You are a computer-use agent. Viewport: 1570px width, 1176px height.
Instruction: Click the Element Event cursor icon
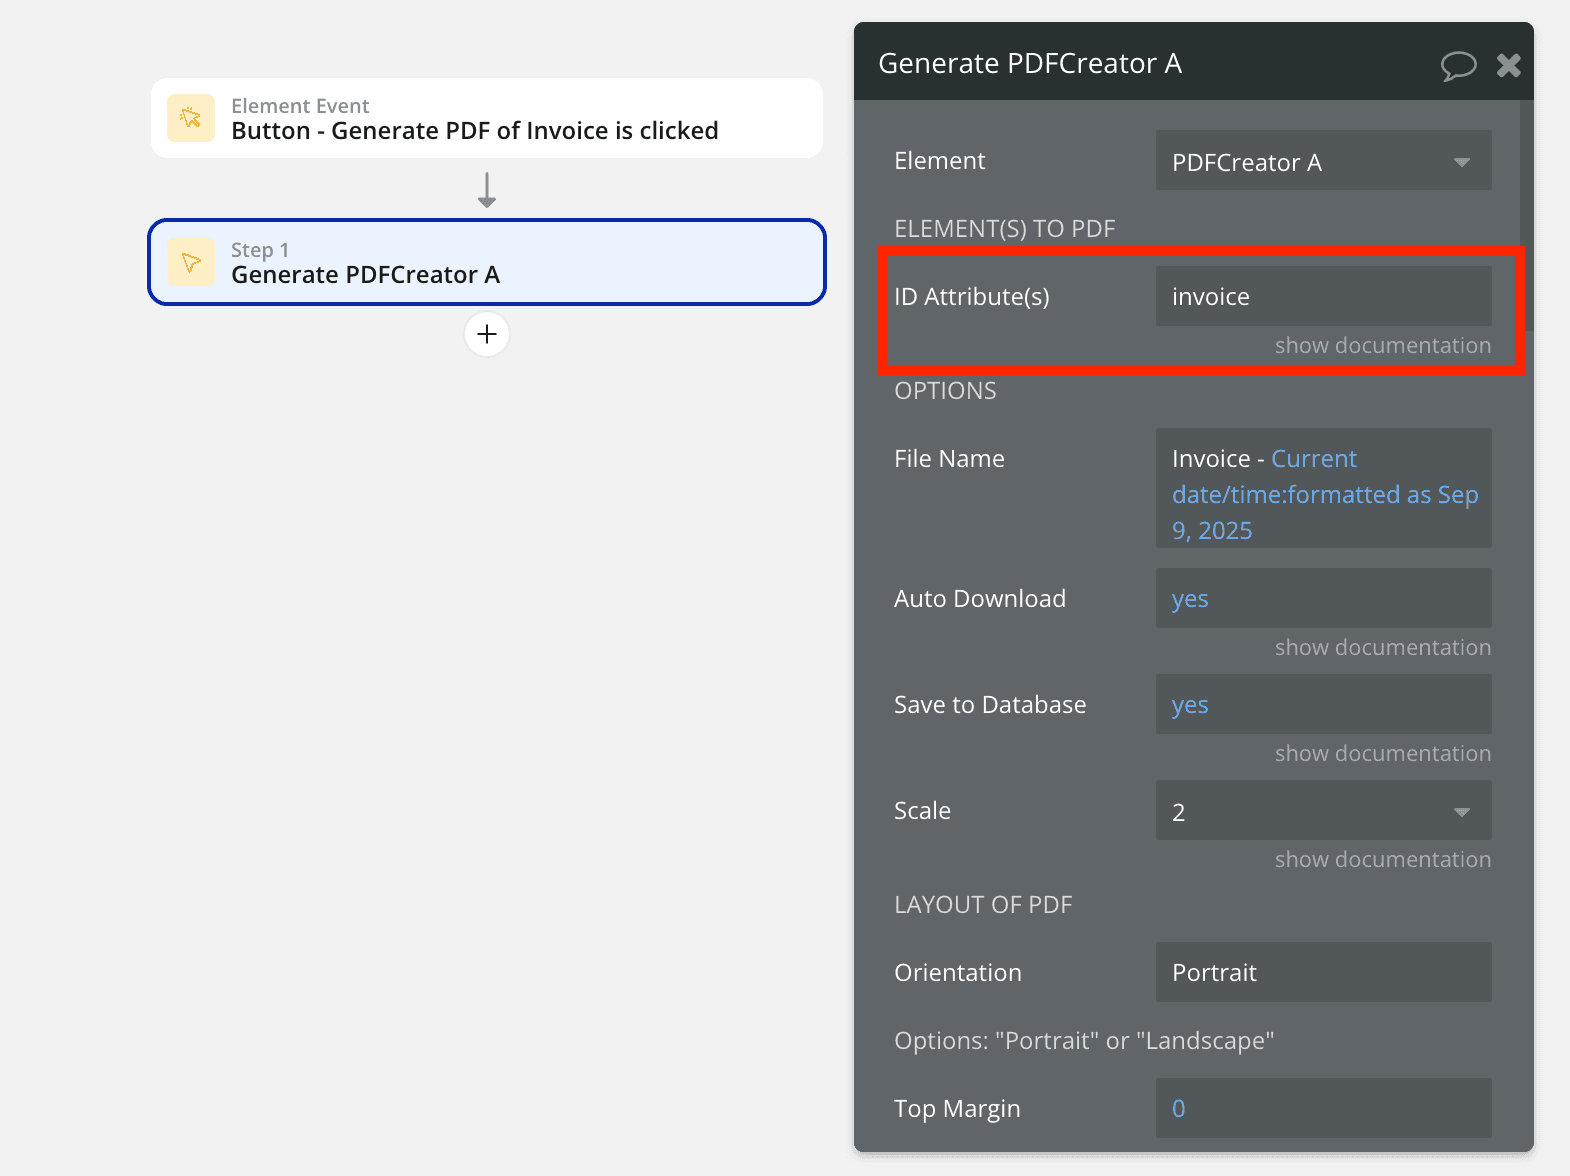[x=191, y=118]
